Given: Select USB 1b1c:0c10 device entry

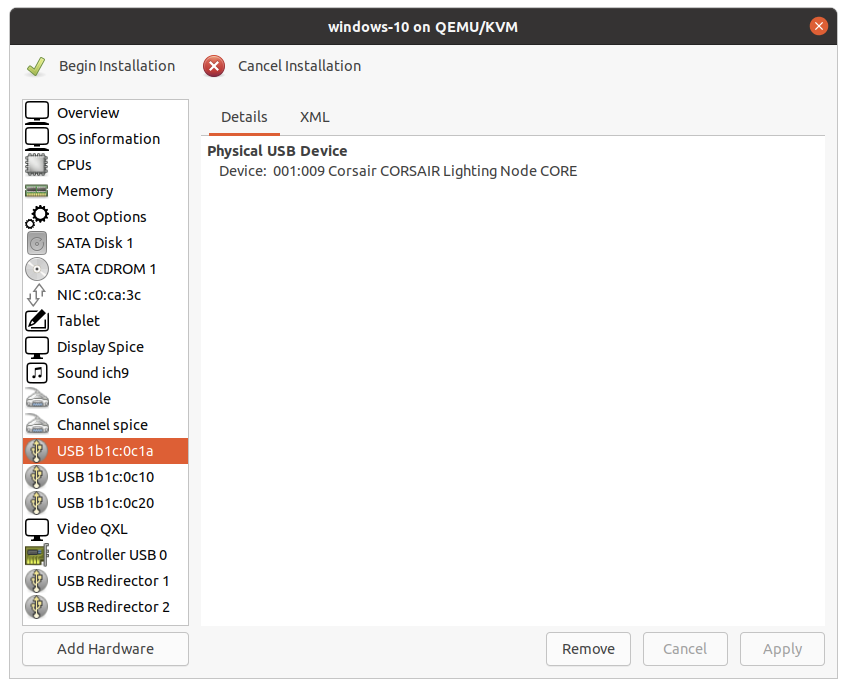Looking at the screenshot, I should pyautogui.click(x=105, y=477).
